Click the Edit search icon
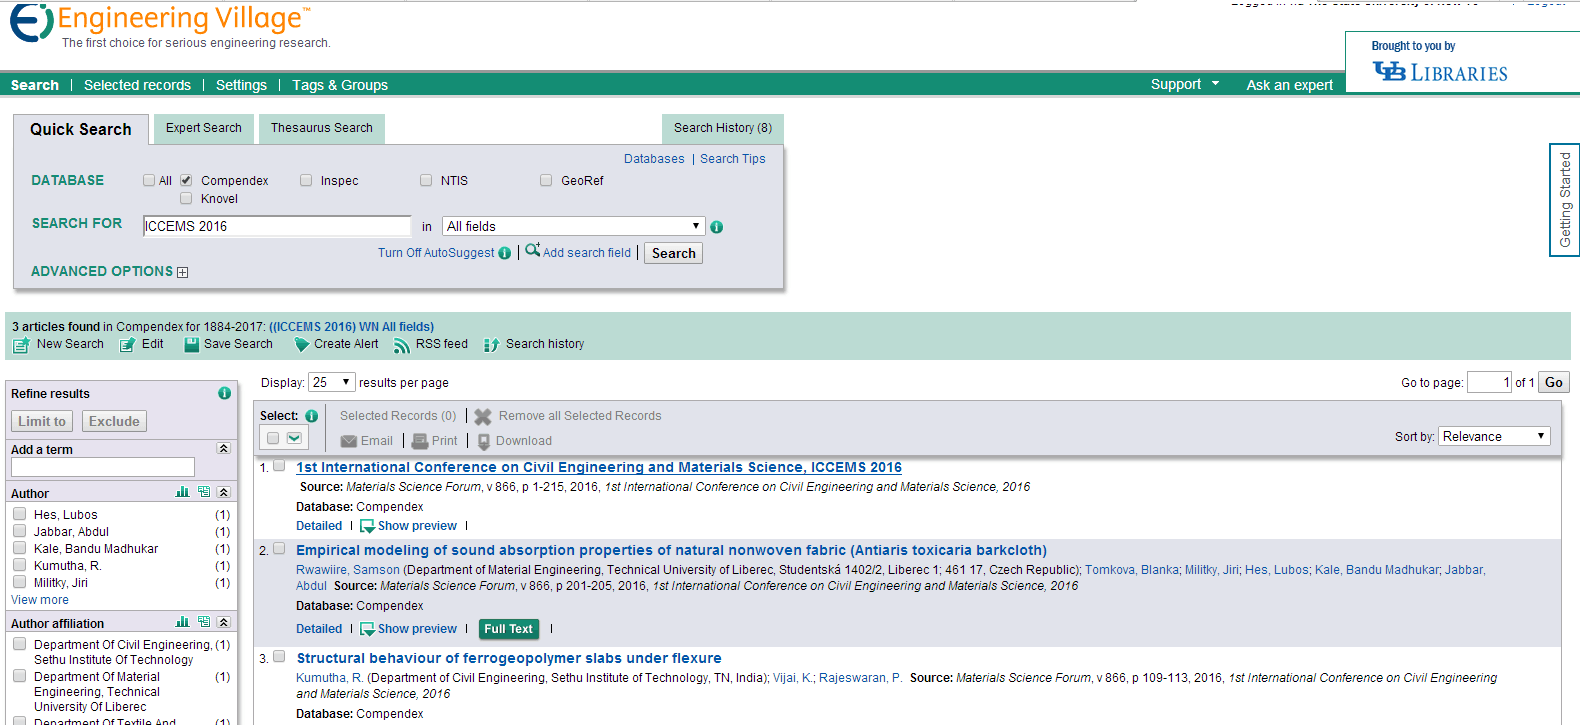The height and width of the screenshot is (725, 1580). (127, 345)
